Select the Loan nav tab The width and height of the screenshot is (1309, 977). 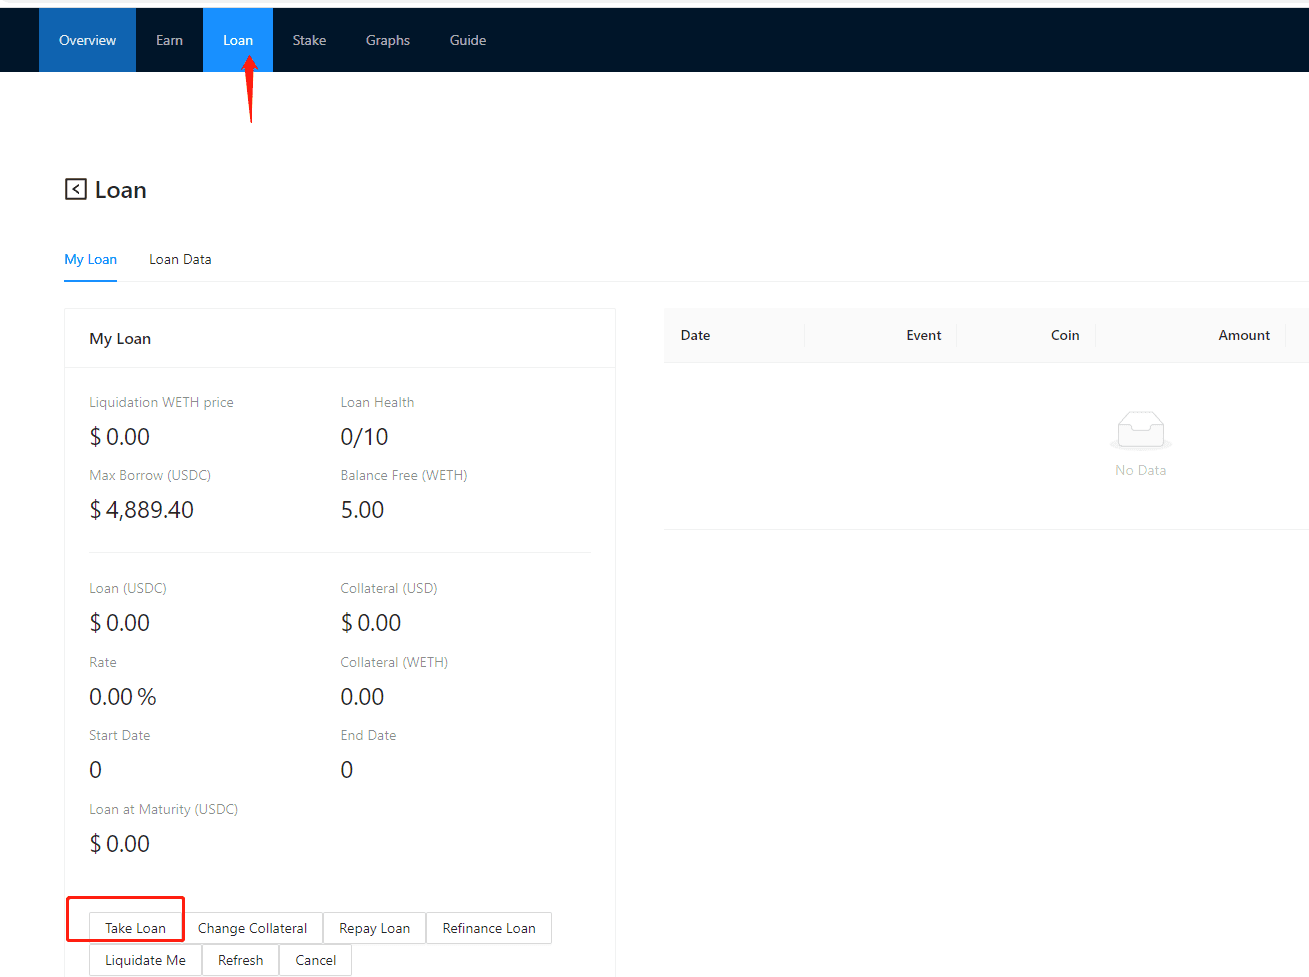tap(238, 40)
